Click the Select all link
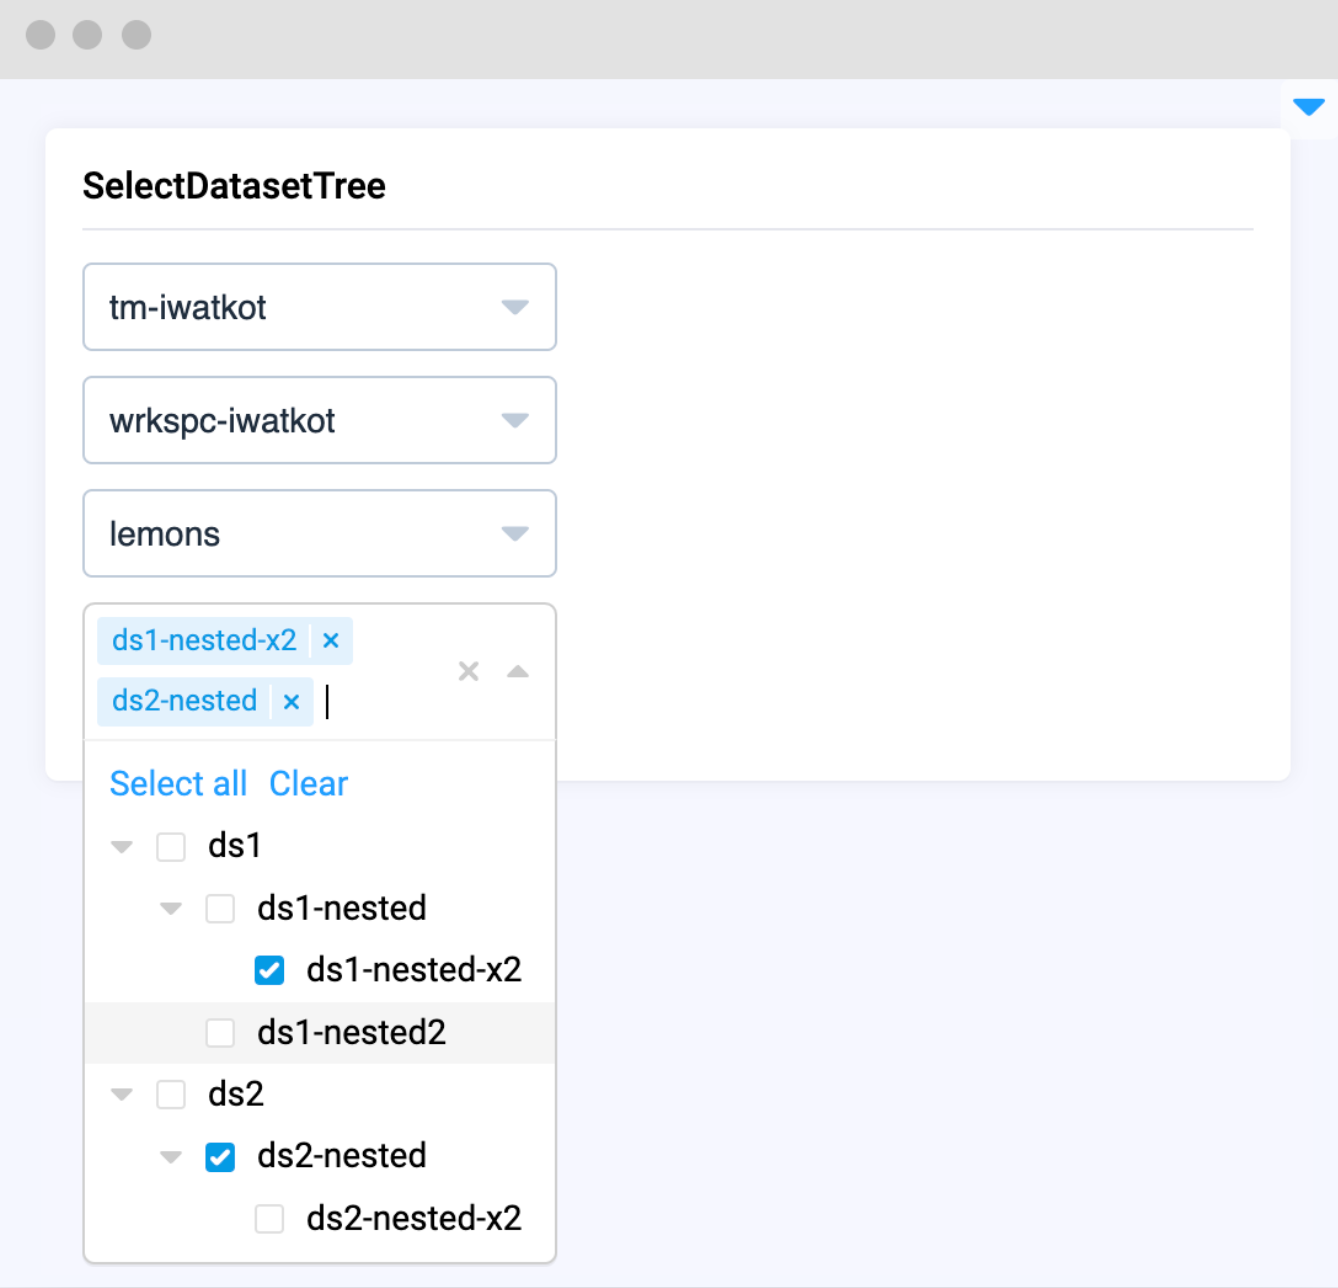The height and width of the screenshot is (1288, 1338). [178, 784]
